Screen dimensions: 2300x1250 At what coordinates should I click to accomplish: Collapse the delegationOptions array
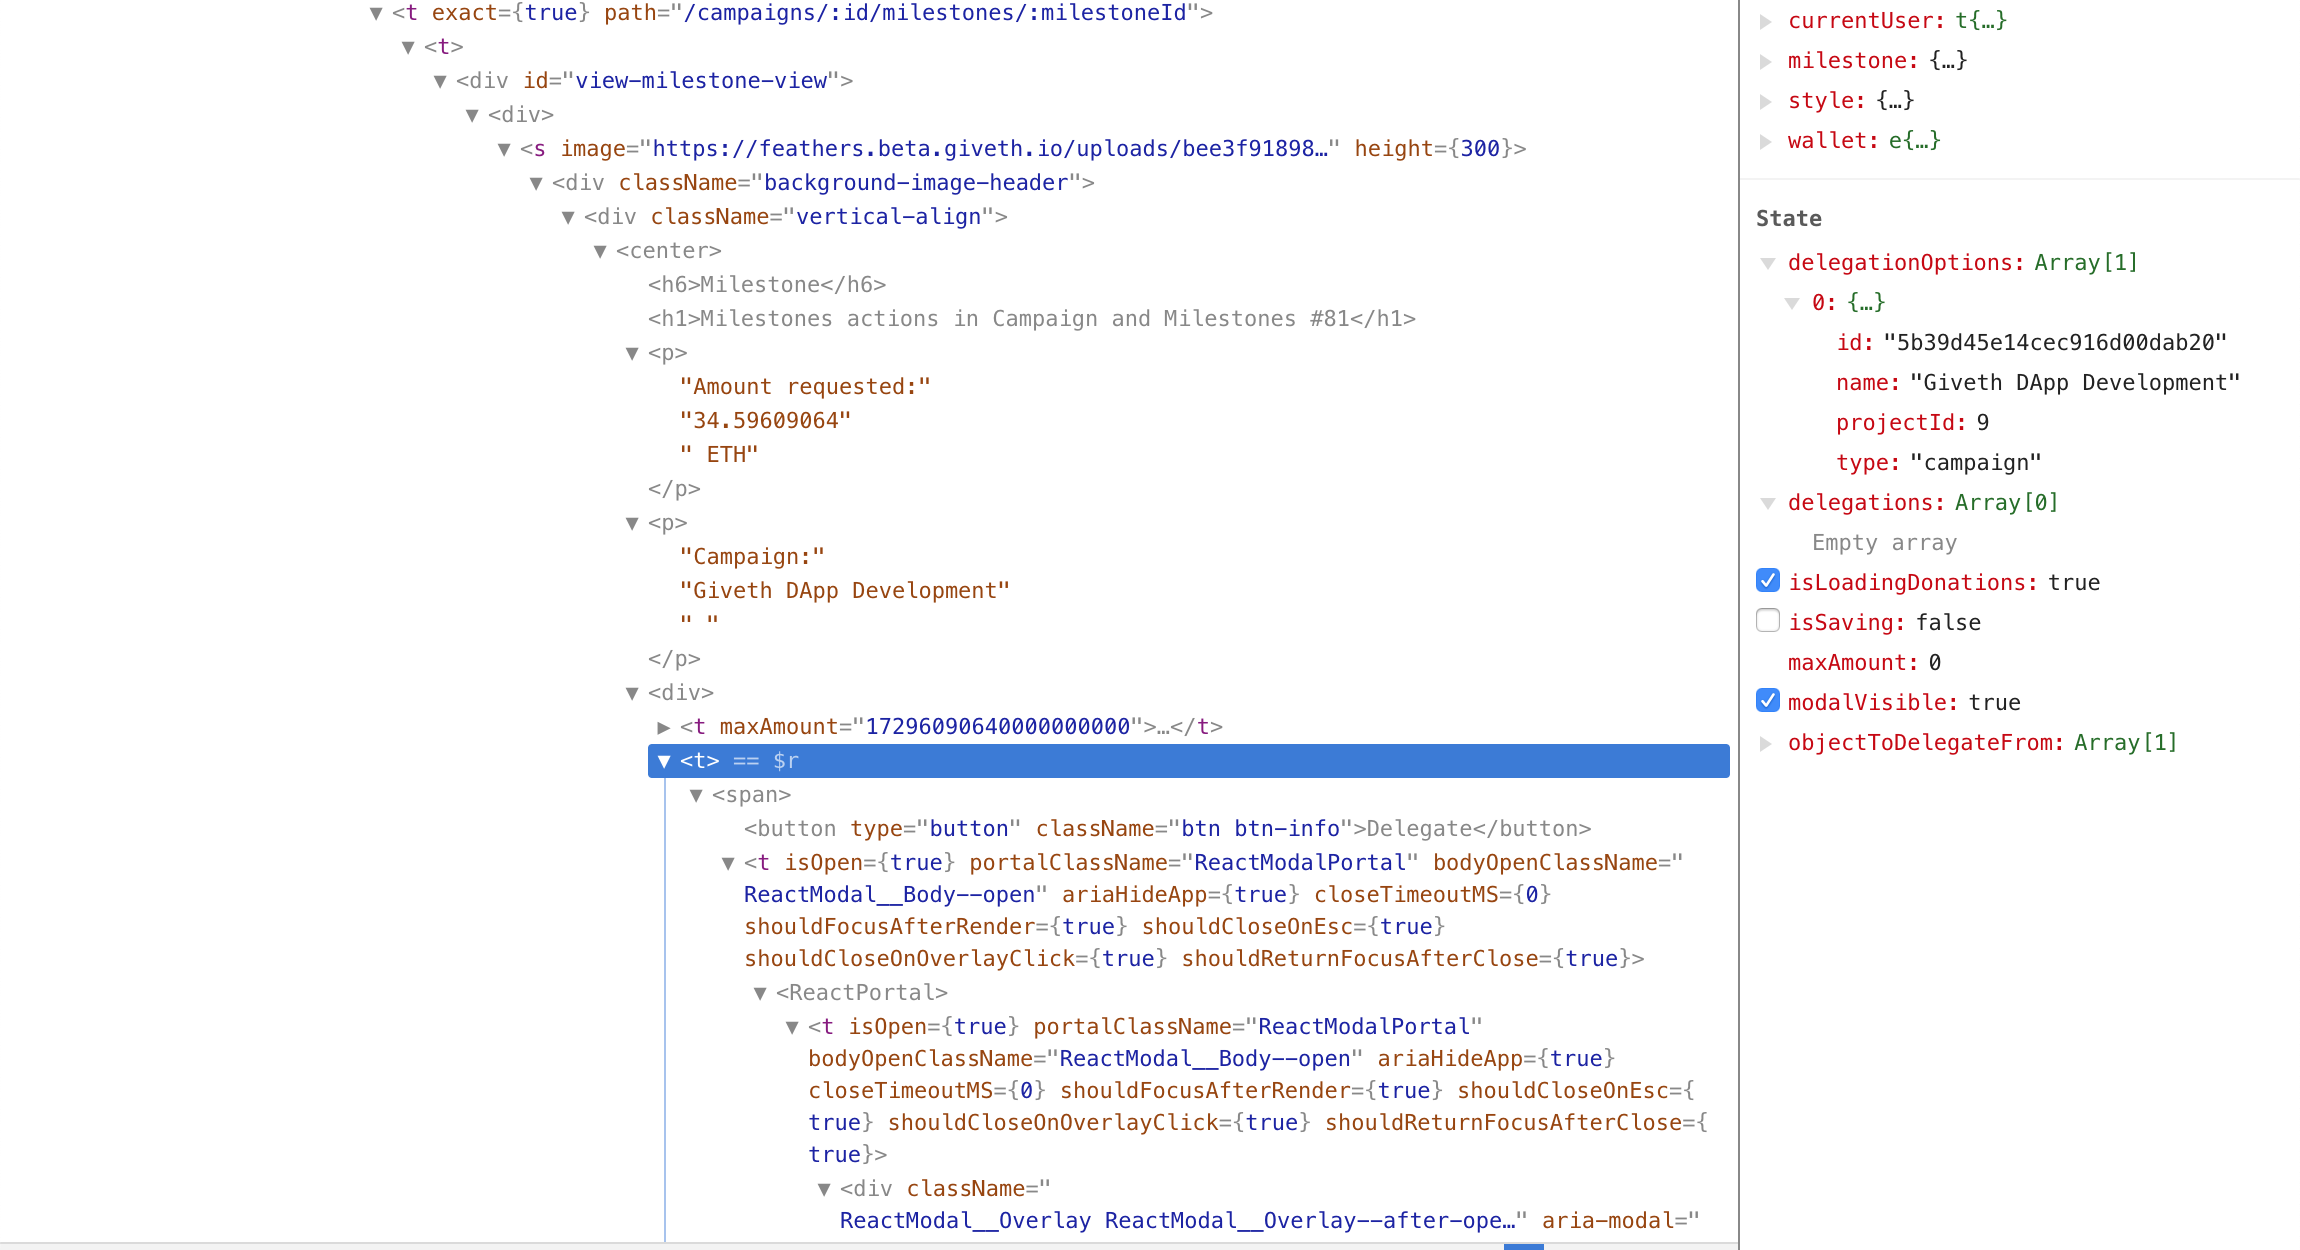click(1767, 263)
